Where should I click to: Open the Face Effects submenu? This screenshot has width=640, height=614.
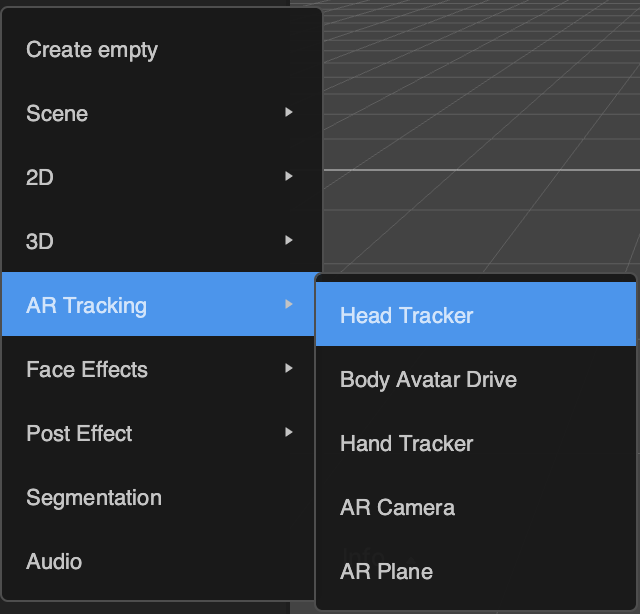[x=158, y=369]
